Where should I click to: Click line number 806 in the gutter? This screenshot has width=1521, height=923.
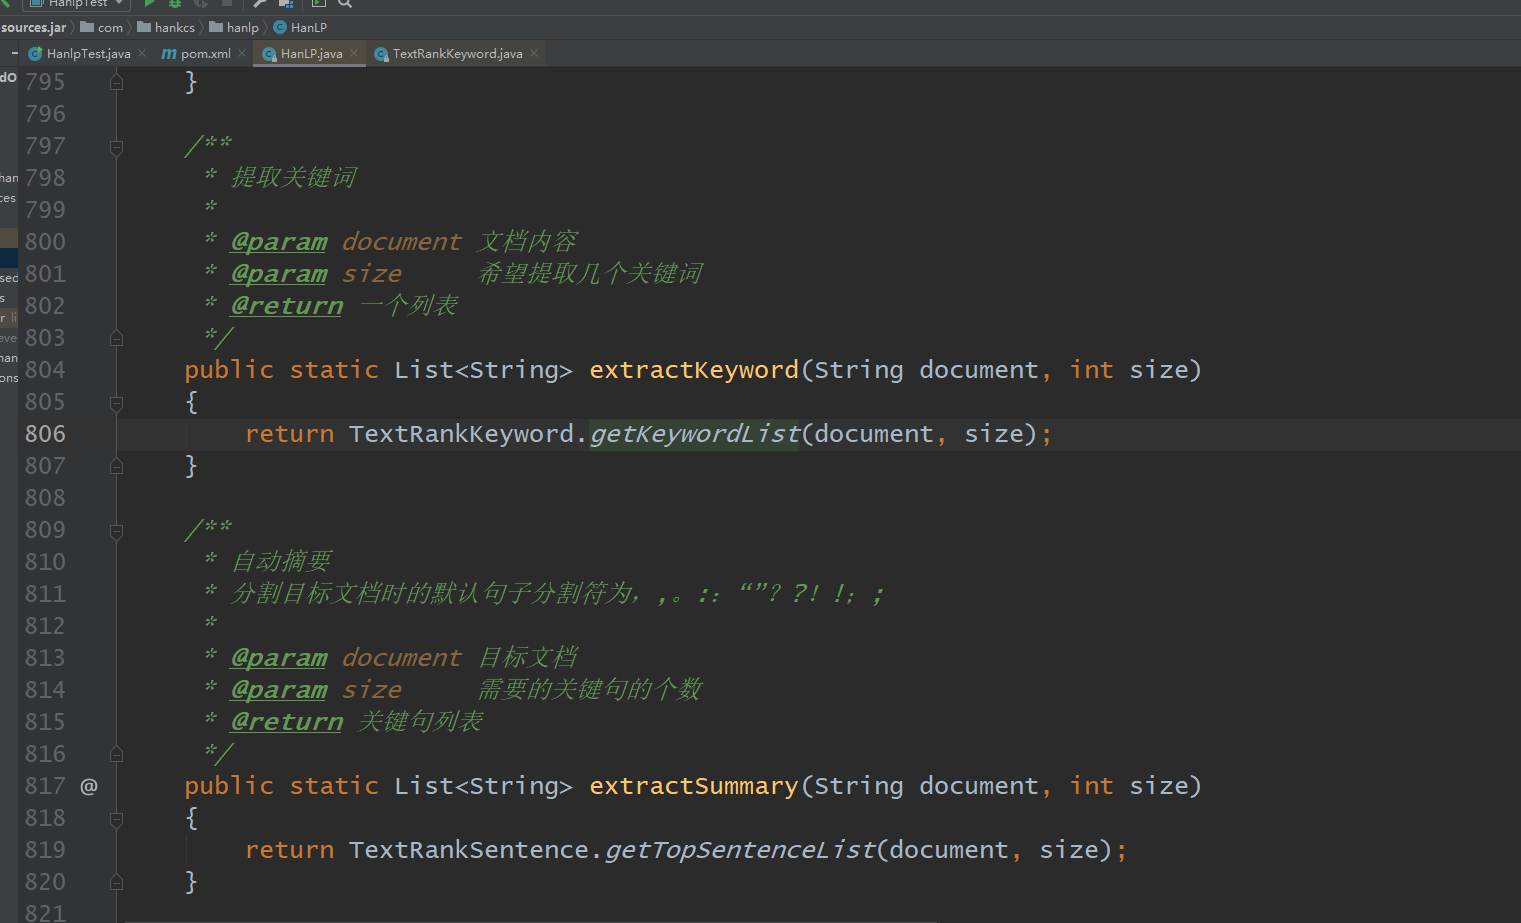click(x=45, y=434)
